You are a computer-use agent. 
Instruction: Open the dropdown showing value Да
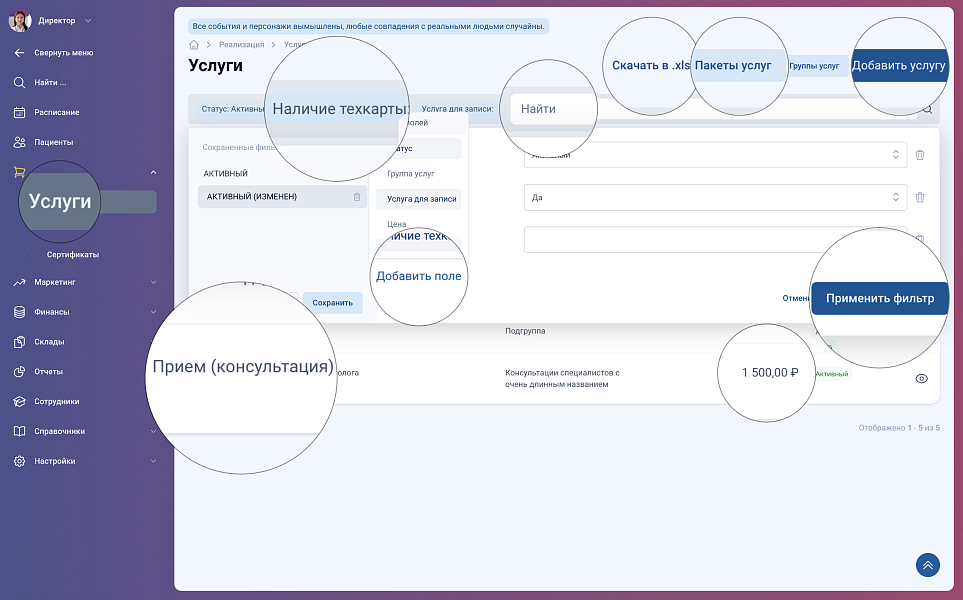point(715,198)
